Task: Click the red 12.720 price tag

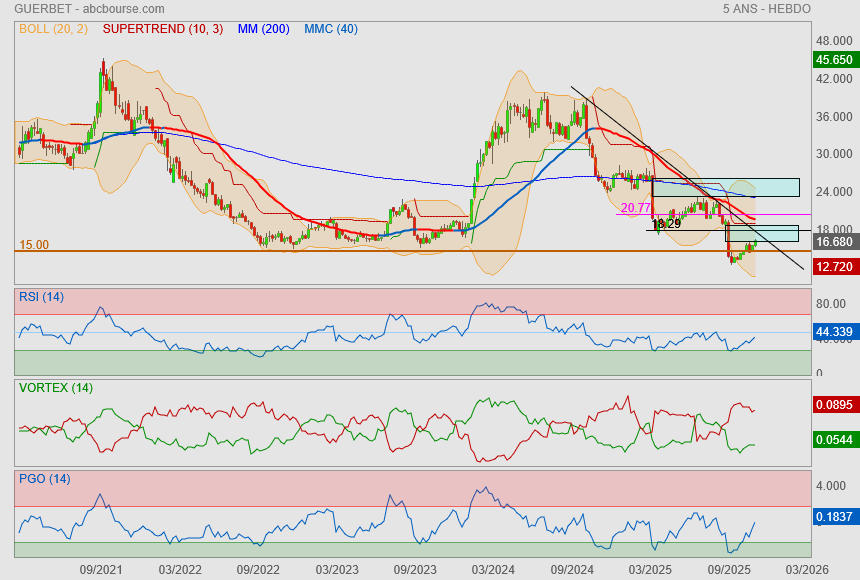Action: click(835, 266)
